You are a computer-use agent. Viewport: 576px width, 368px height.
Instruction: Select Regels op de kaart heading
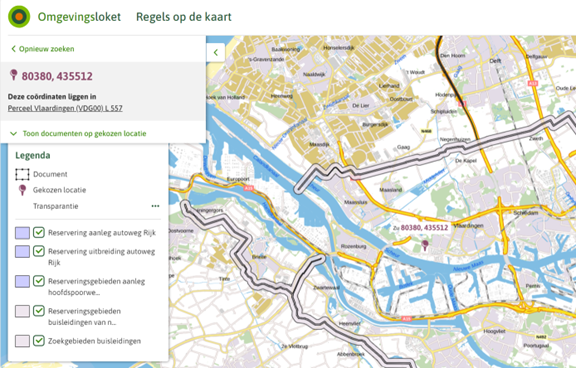tap(184, 17)
